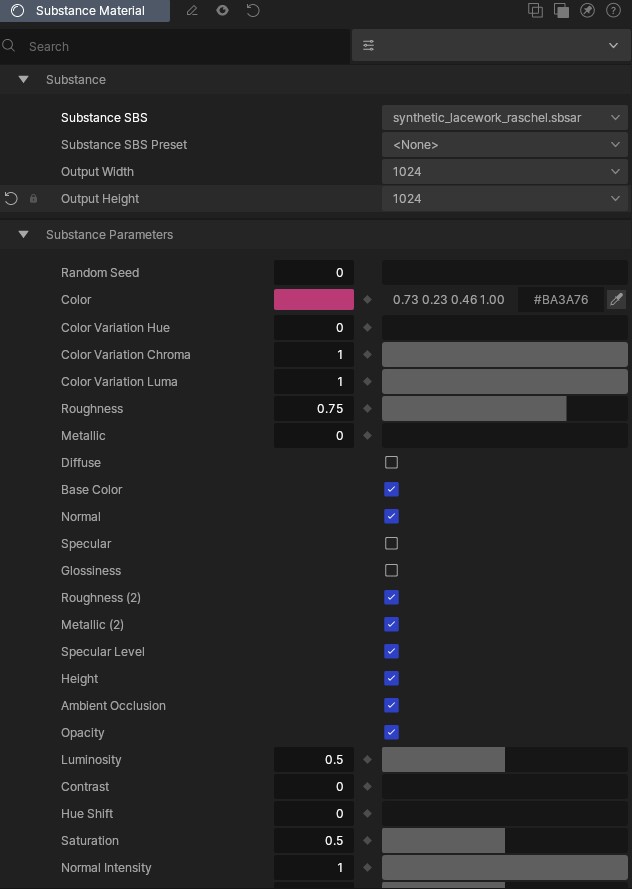Image resolution: width=632 pixels, height=889 pixels.
Task: Uncheck the Metallic (2) checkbox
Action: pyautogui.click(x=391, y=624)
